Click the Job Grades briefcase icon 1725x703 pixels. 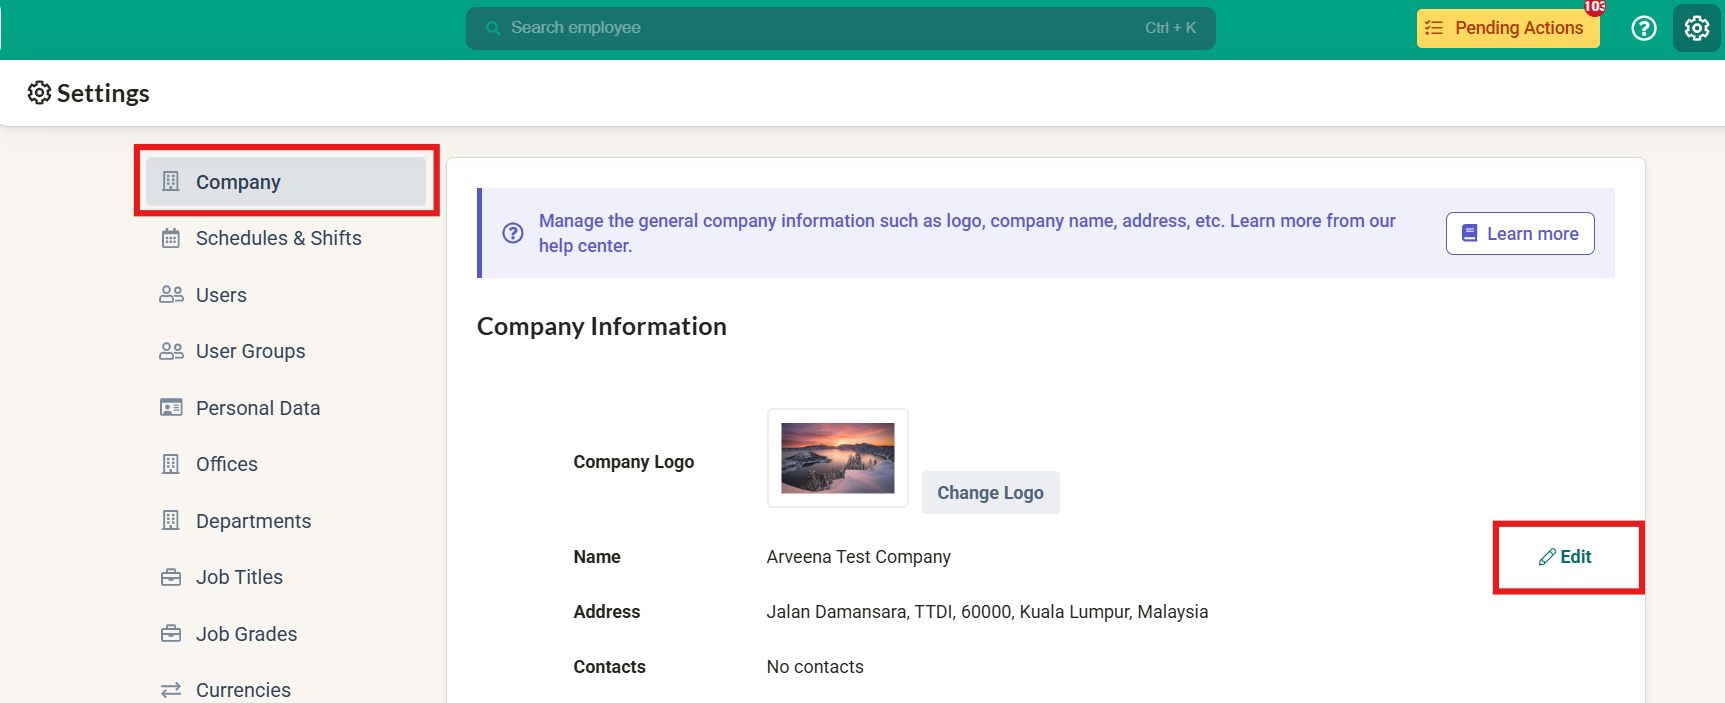pyautogui.click(x=171, y=633)
